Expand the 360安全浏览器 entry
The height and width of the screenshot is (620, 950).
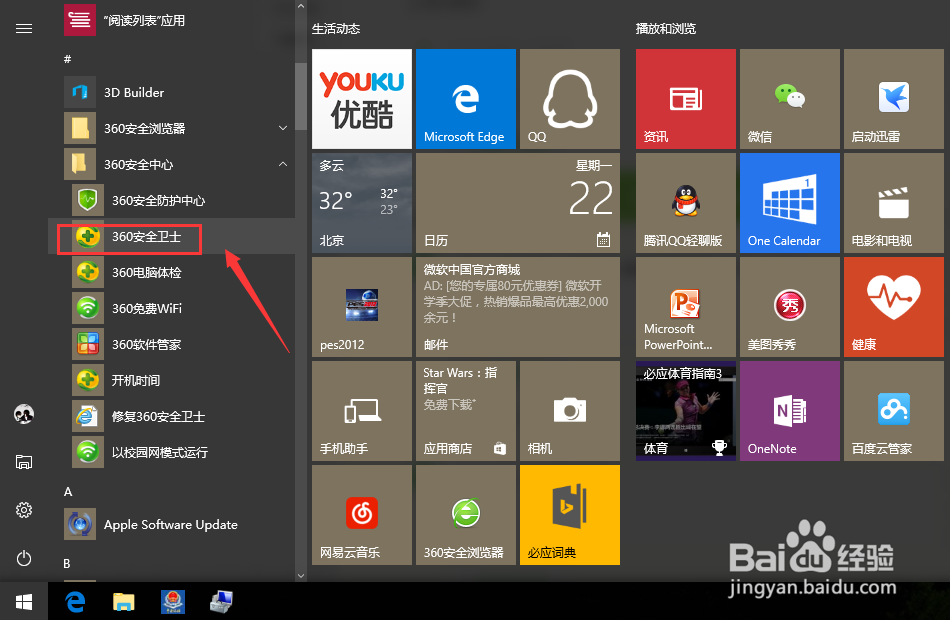click(283, 128)
